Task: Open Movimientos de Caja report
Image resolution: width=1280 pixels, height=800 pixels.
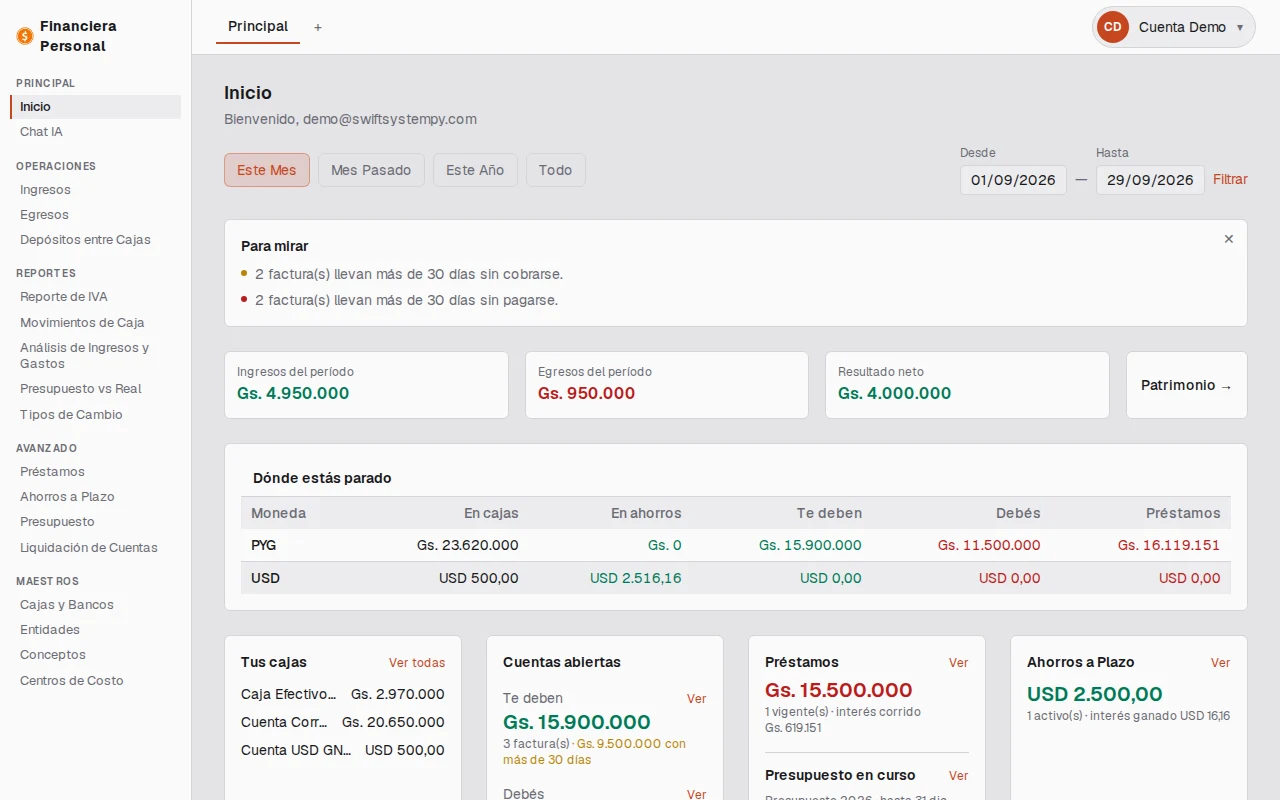Action: (96, 323)
